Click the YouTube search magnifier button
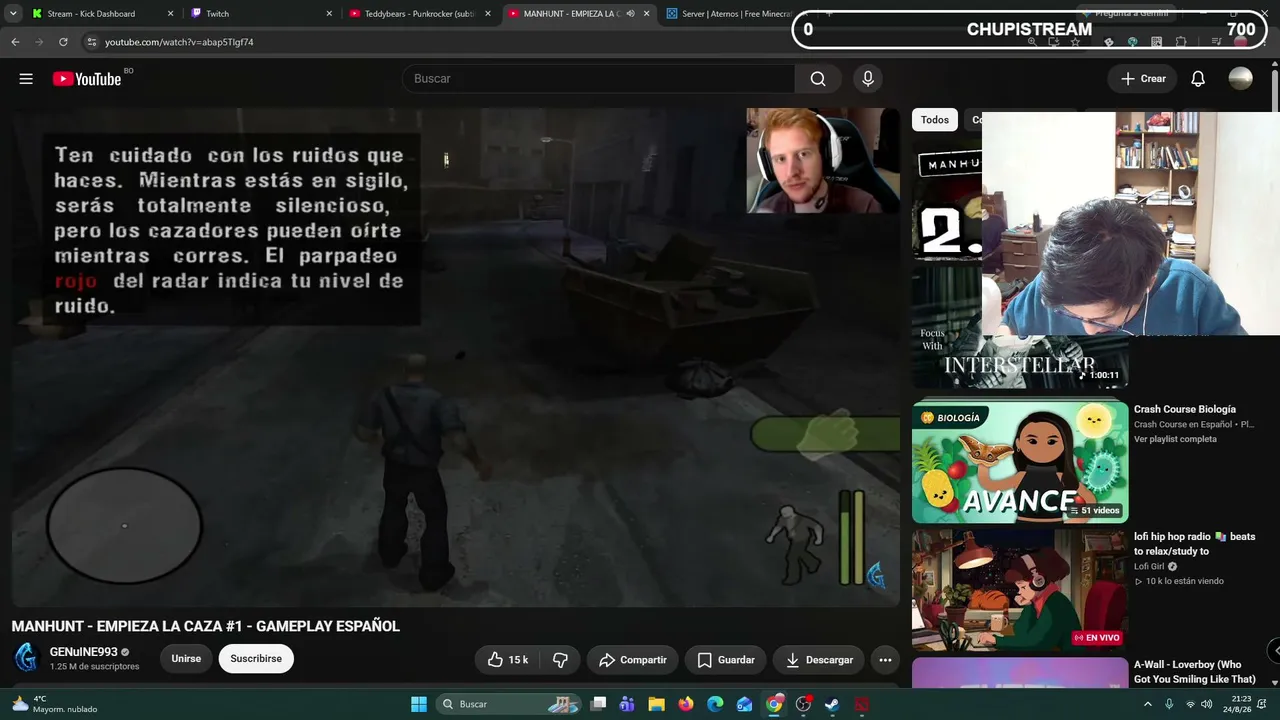The width and height of the screenshot is (1280, 720). tap(818, 79)
